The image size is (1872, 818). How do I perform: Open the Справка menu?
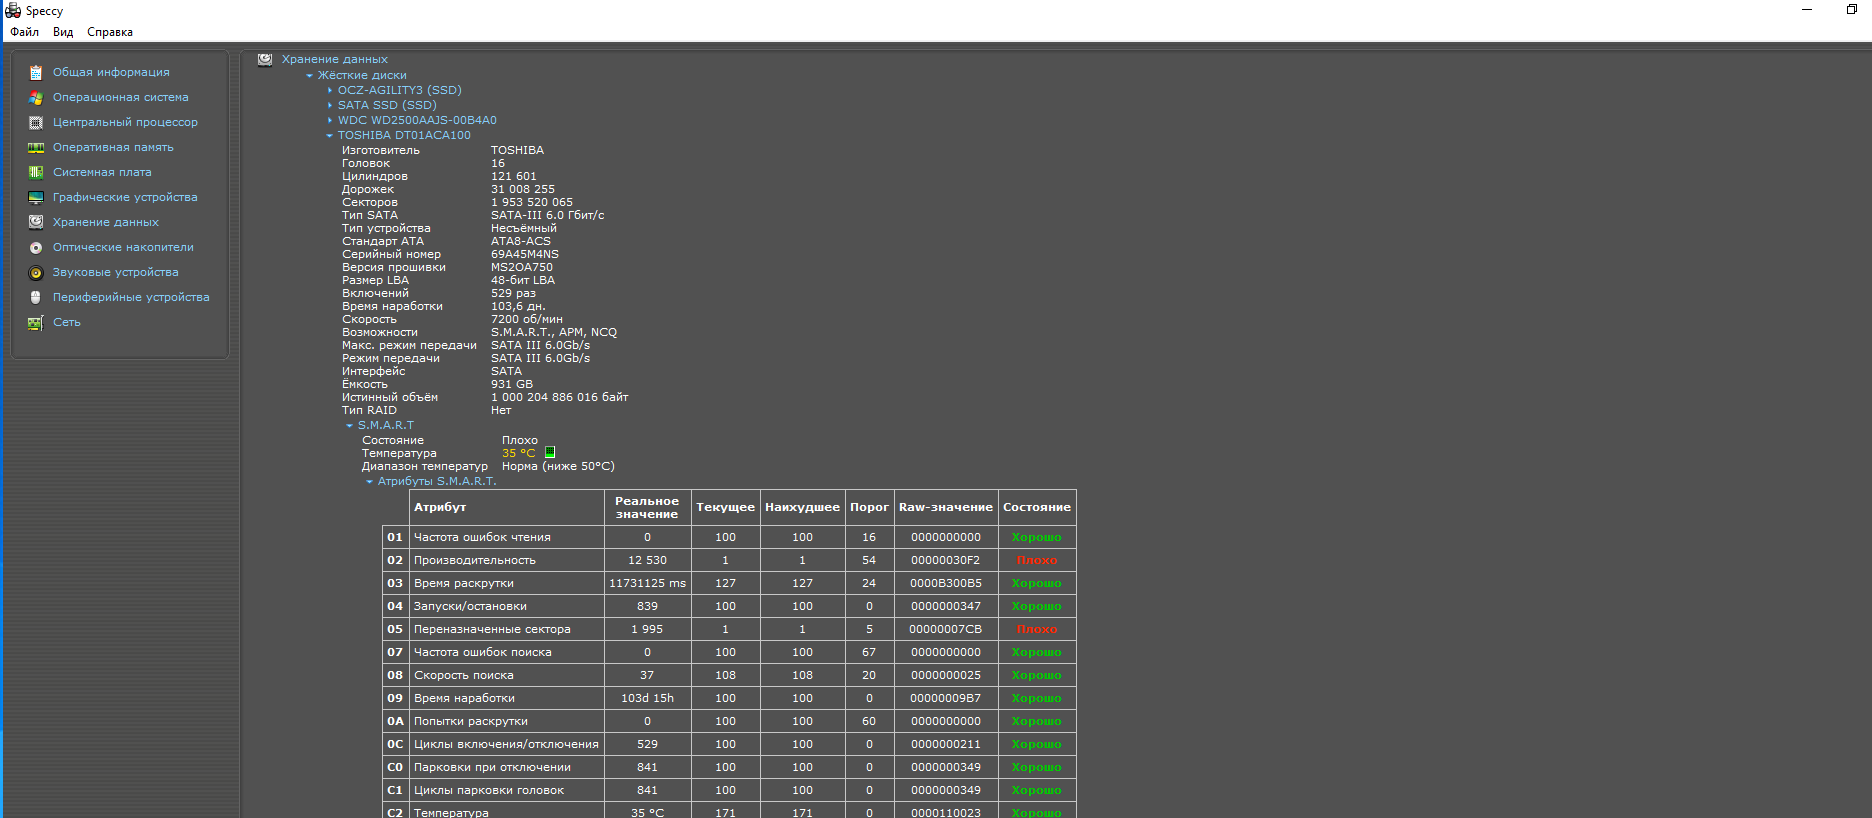(x=110, y=32)
